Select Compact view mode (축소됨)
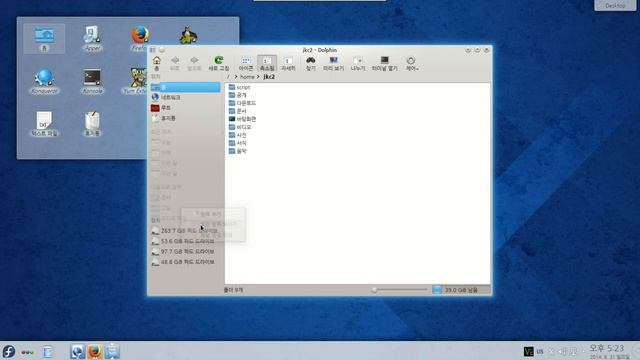 pos(267,63)
